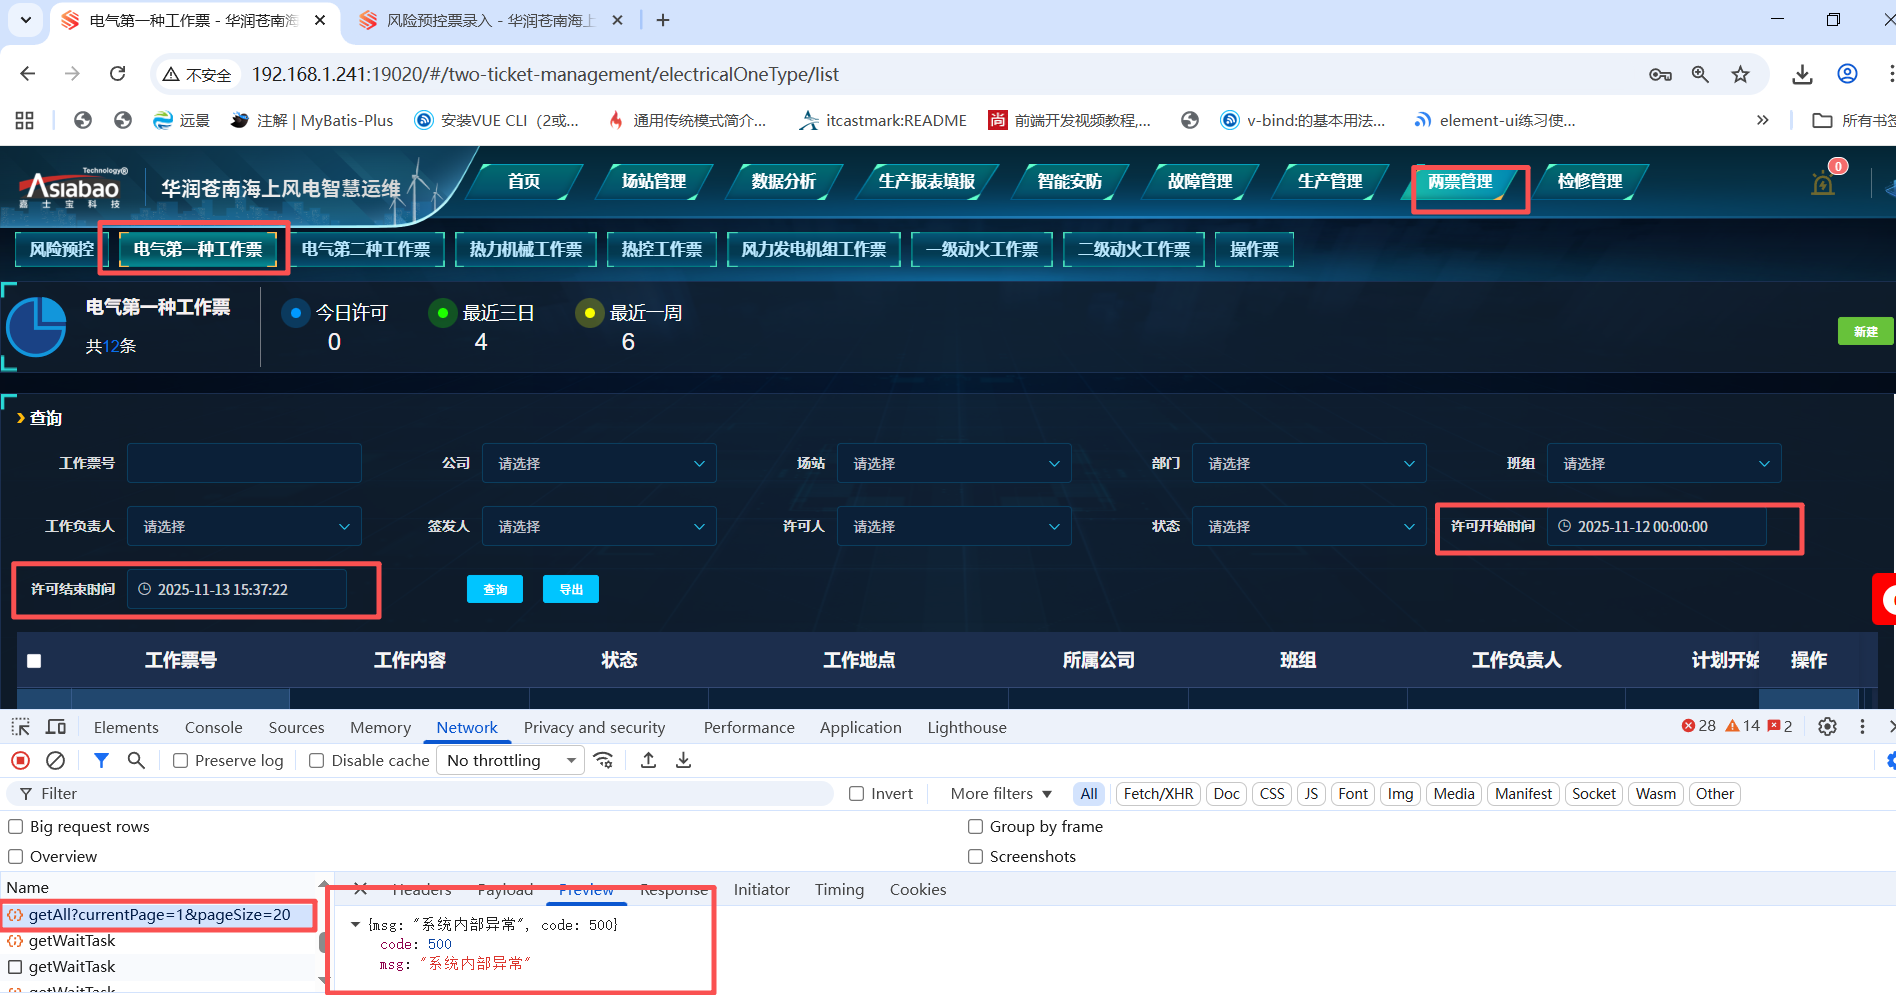Click the 工作票号 input field

tap(244, 464)
